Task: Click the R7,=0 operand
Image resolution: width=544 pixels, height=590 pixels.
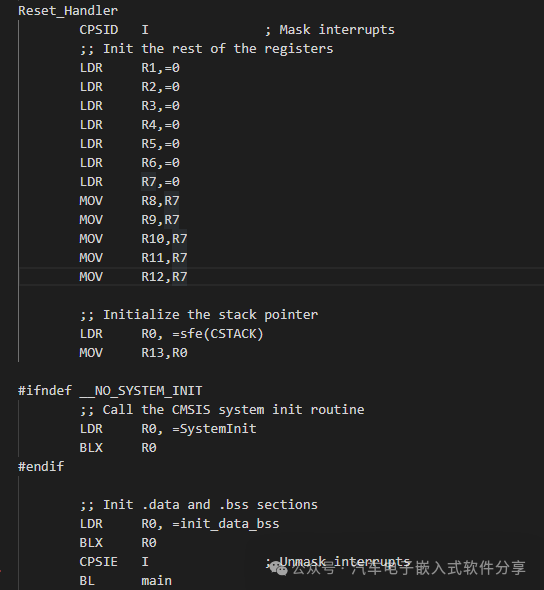Action: (x=161, y=182)
